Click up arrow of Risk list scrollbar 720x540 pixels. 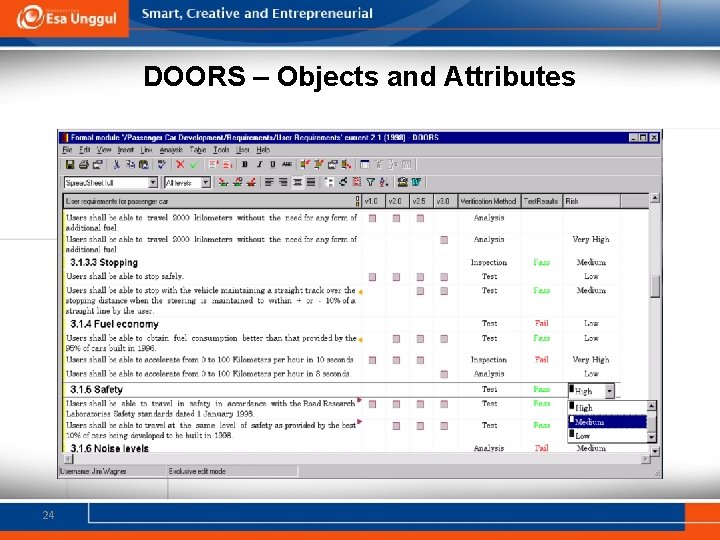651,406
